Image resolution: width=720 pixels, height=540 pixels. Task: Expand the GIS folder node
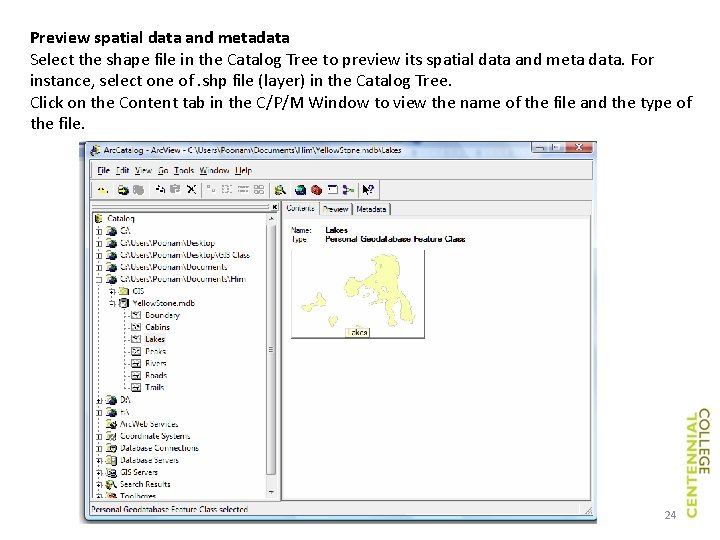(112, 291)
